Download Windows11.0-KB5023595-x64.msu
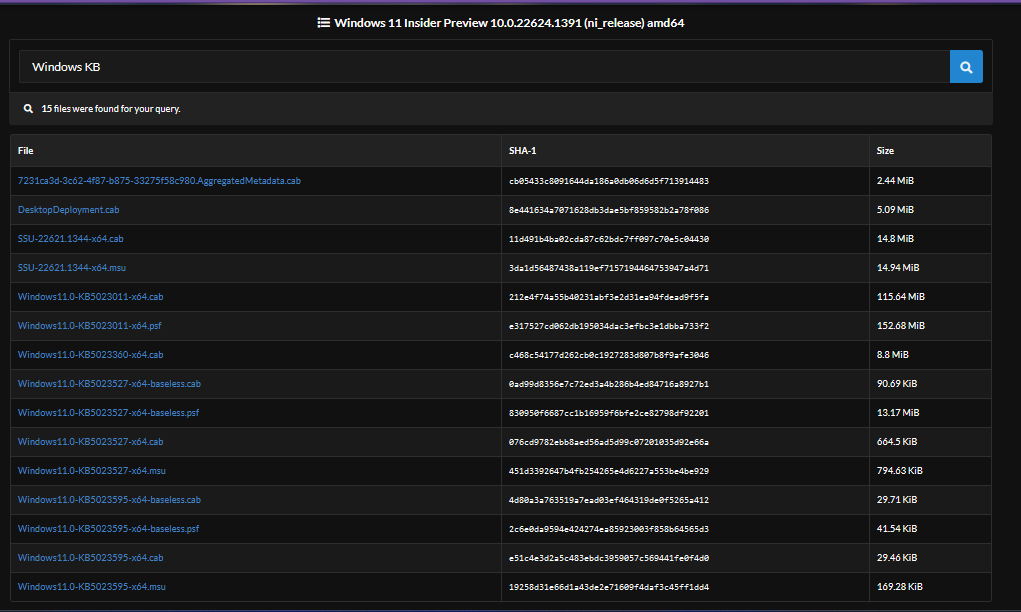 point(92,586)
